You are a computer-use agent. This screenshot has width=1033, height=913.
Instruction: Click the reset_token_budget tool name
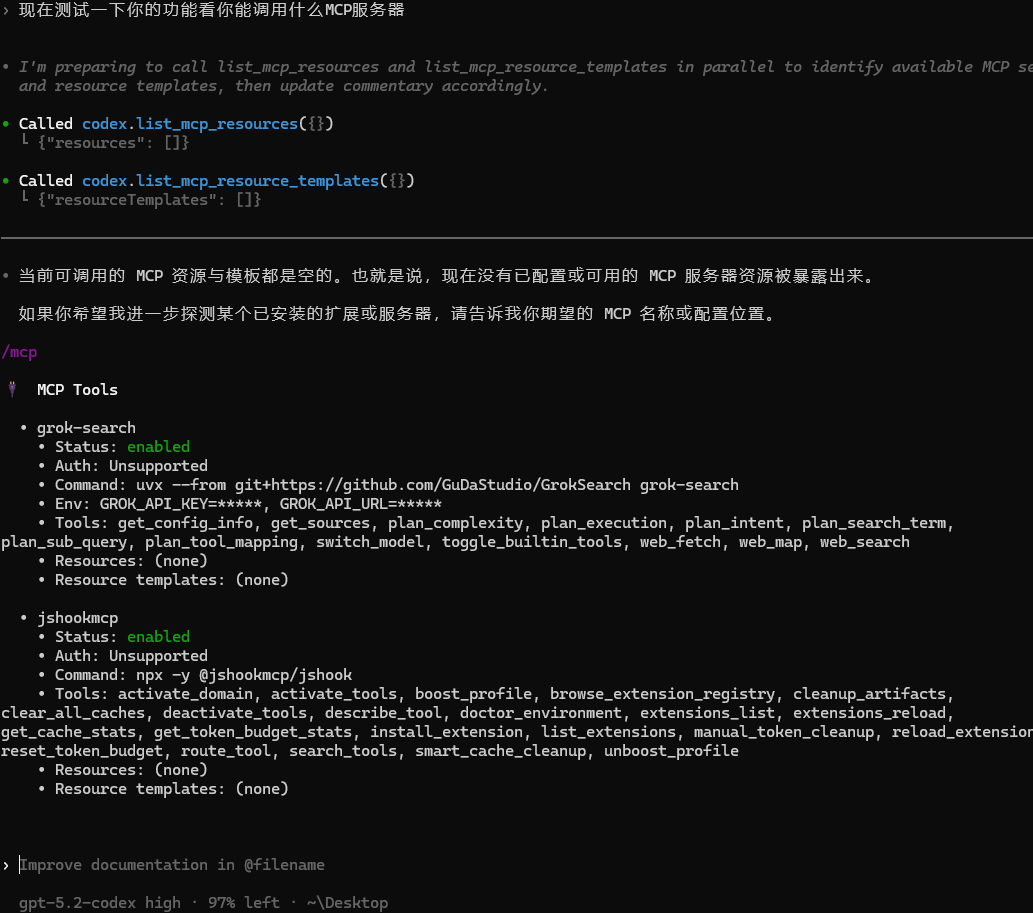click(82, 752)
